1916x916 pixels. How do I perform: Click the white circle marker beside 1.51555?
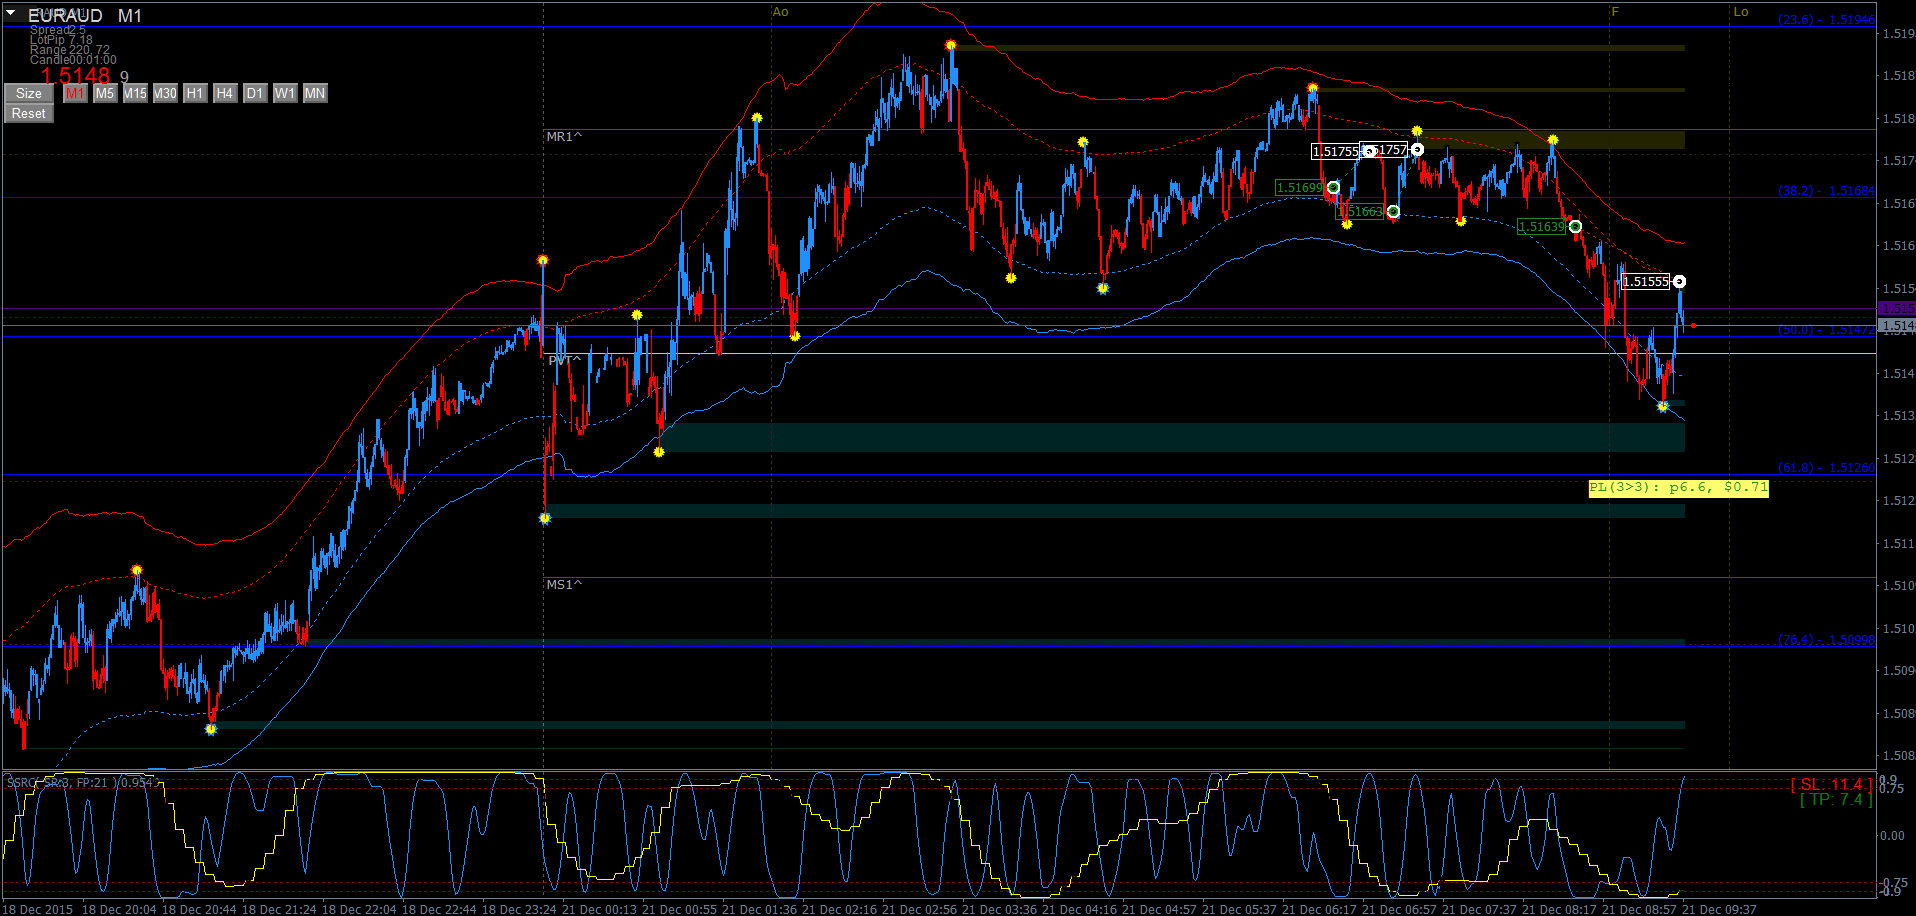[1679, 281]
